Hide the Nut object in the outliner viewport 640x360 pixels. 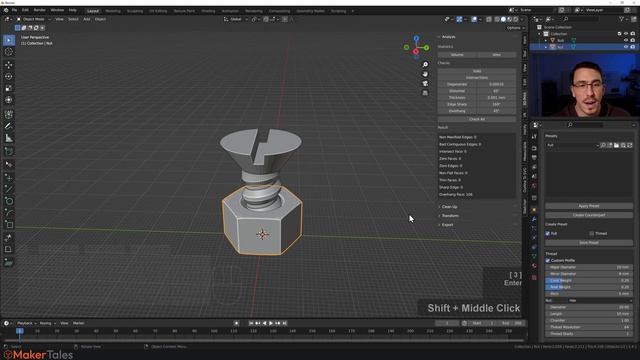626,47
